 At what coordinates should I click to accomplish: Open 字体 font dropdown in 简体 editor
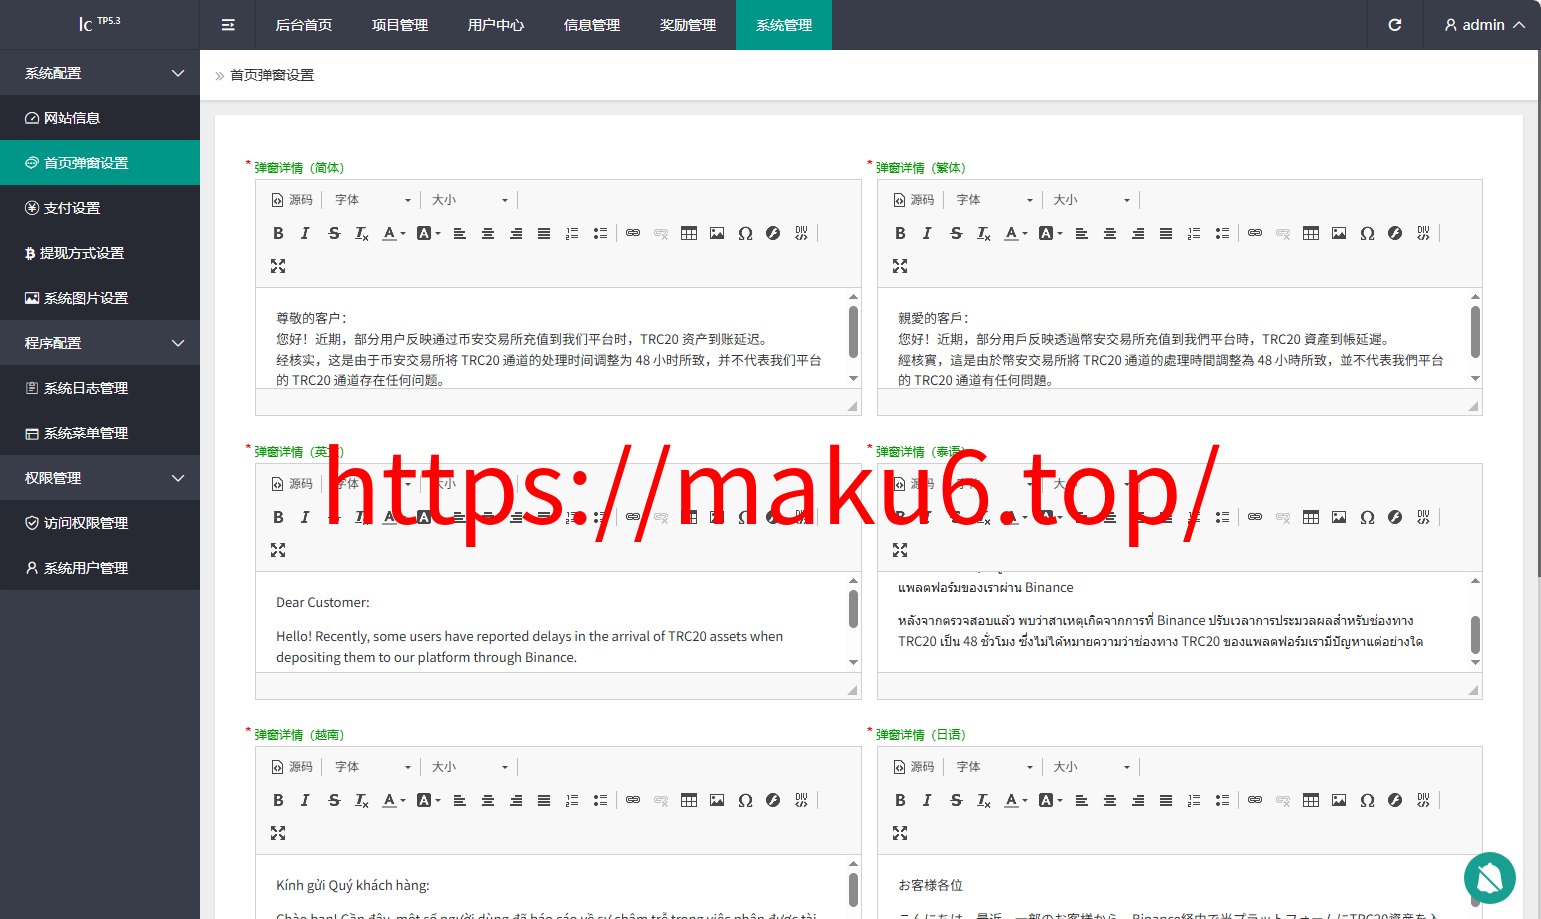pos(373,200)
